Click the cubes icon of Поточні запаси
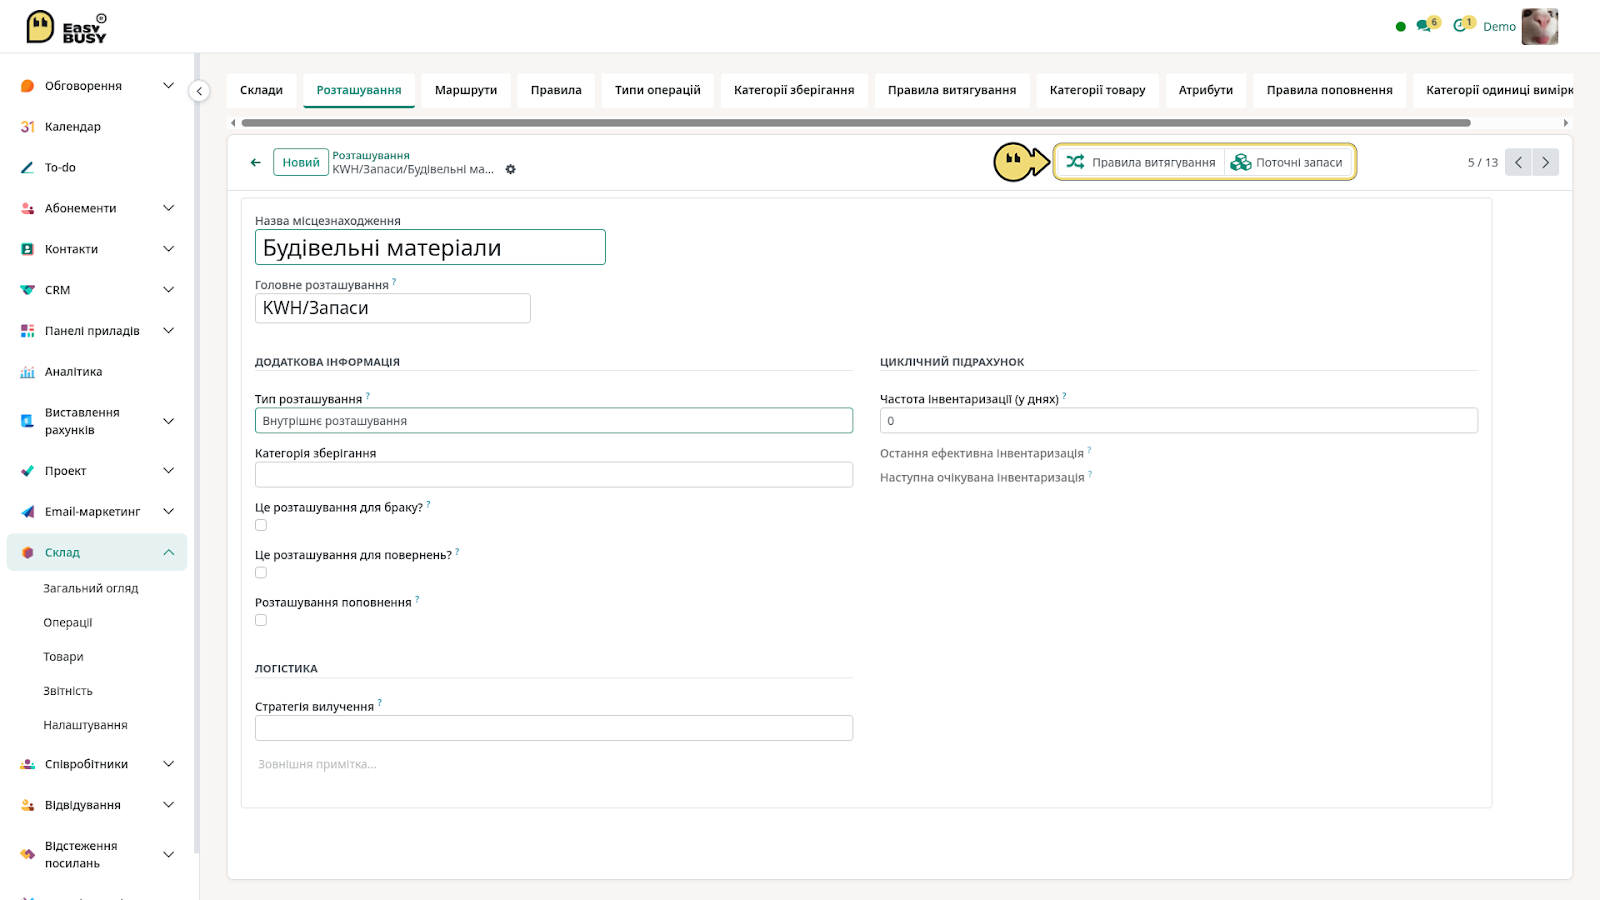 [1241, 162]
